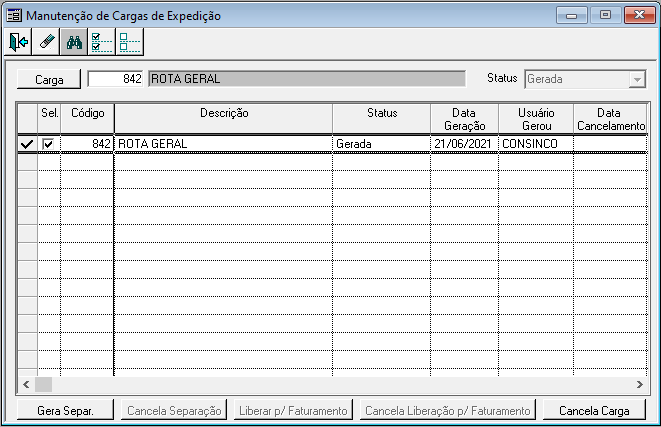Click the Carga lookup button
This screenshot has height=427, width=661.
tap(49, 79)
